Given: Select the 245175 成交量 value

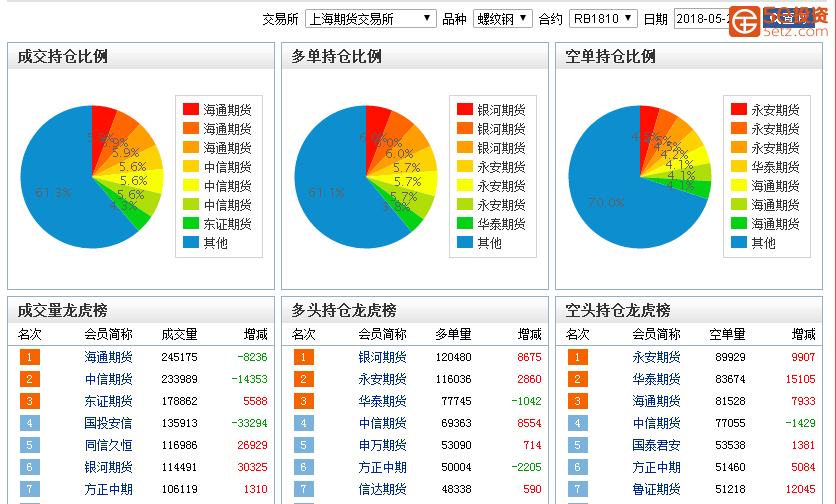Looking at the screenshot, I should [179, 357].
